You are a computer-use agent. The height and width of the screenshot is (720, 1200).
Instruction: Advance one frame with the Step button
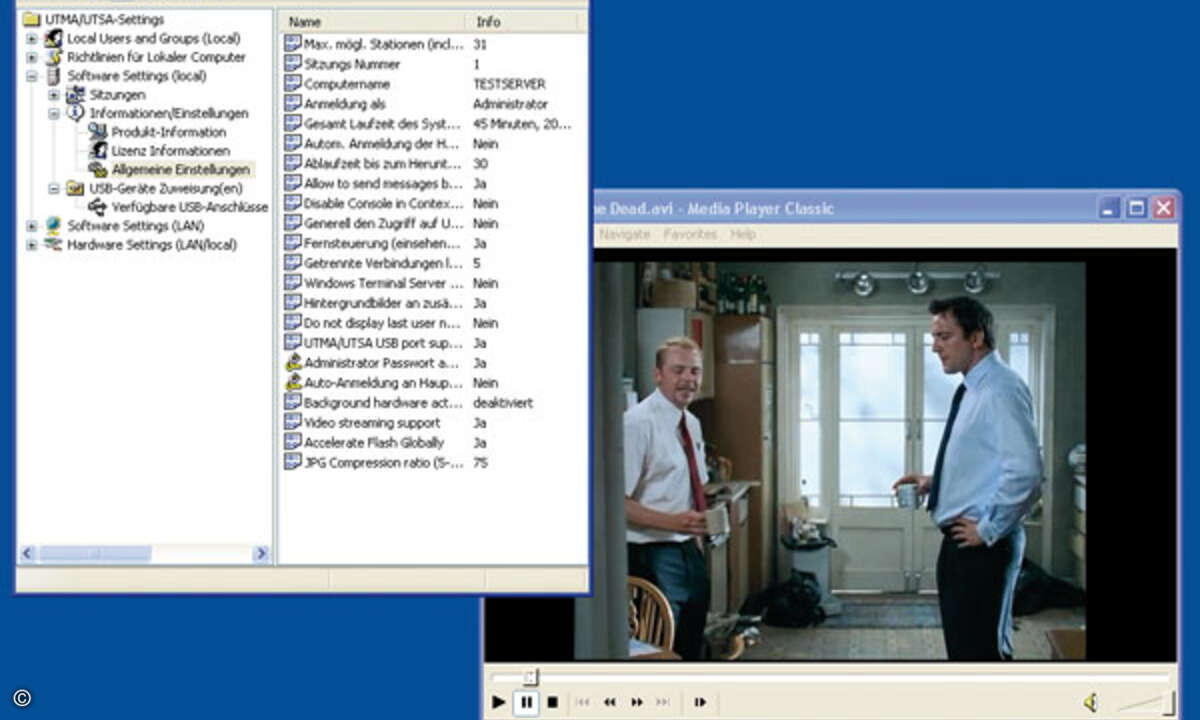point(701,703)
